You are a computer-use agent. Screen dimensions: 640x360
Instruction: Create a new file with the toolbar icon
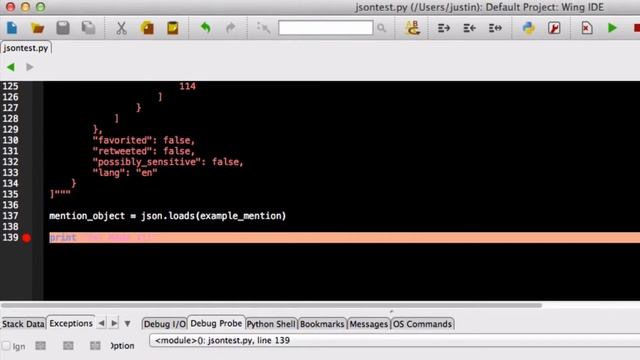click(12, 28)
